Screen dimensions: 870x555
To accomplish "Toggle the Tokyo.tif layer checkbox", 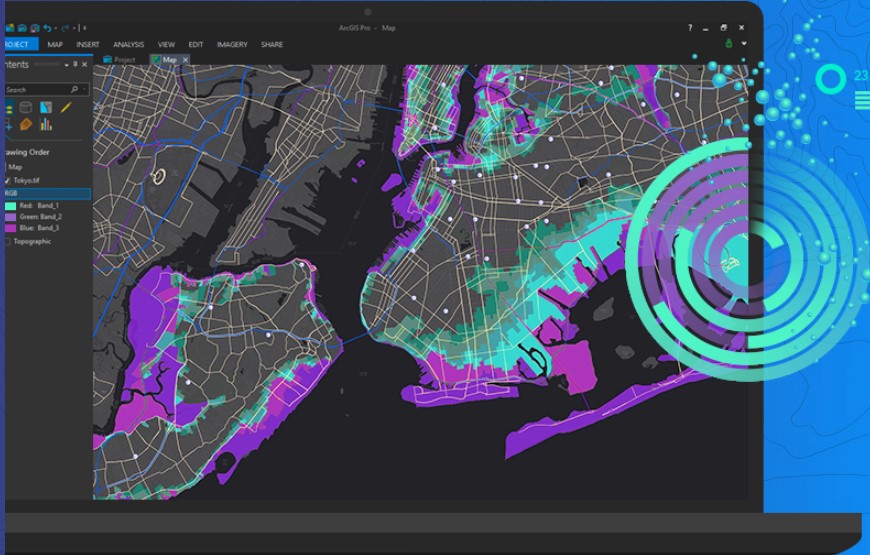I will (7, 180).
